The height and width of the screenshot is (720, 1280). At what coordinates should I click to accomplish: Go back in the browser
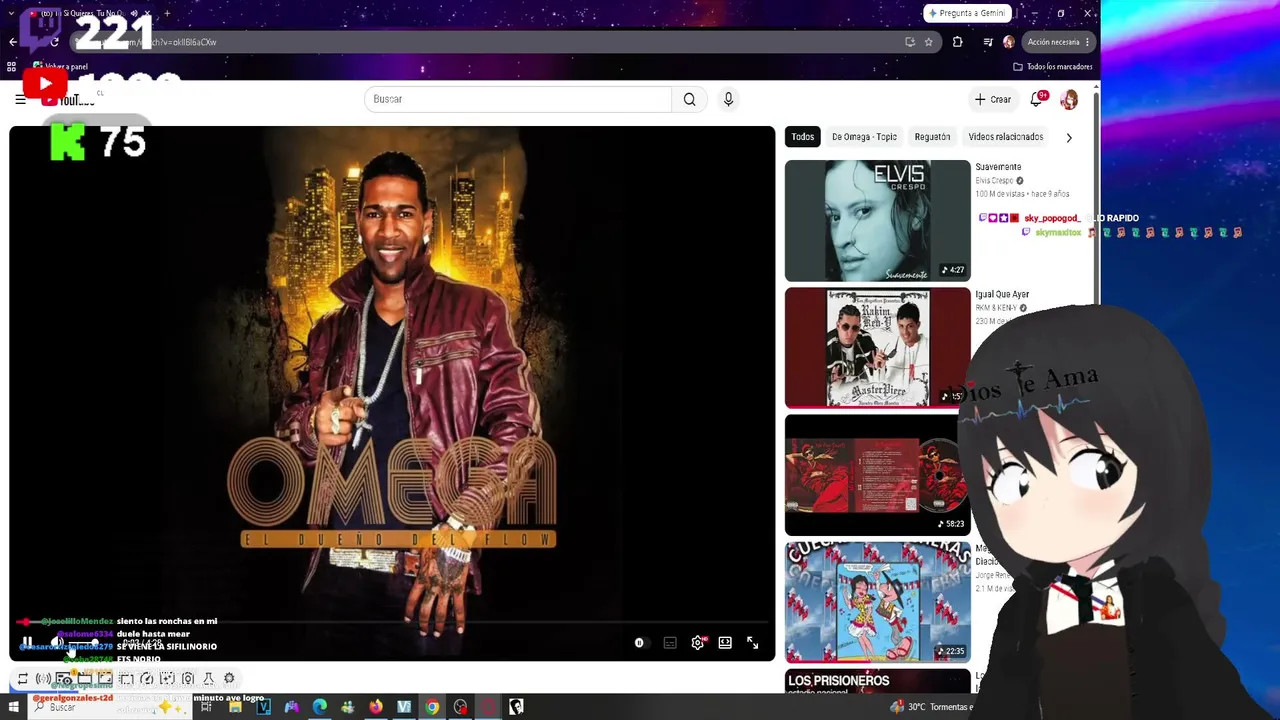pyautogui.click(x=12, y=42)
